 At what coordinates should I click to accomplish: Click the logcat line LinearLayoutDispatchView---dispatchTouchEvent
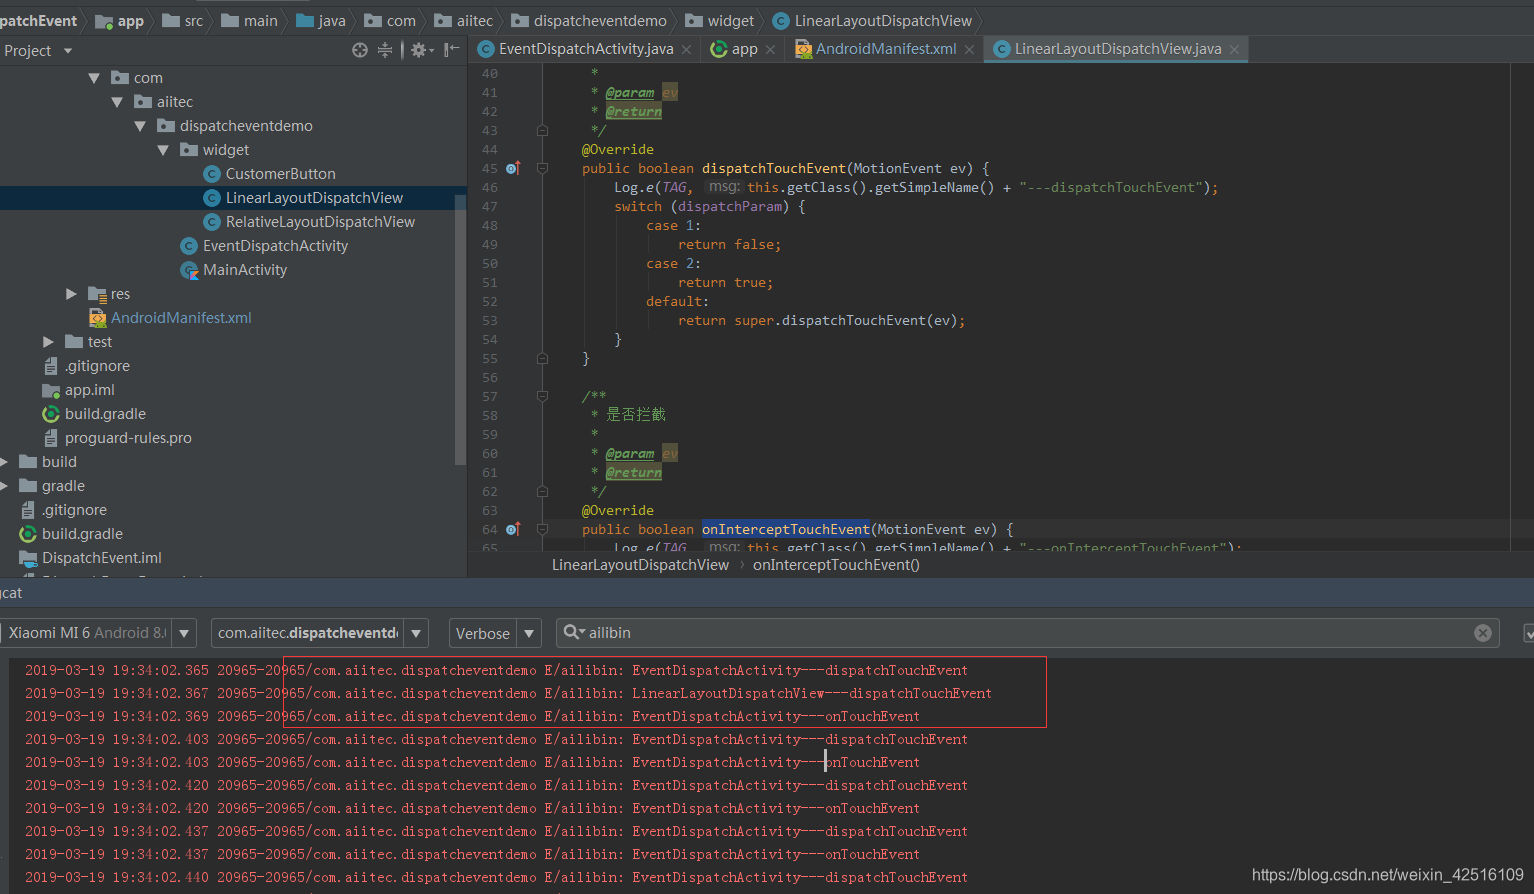pyautogui.click(x=812, y=693)
